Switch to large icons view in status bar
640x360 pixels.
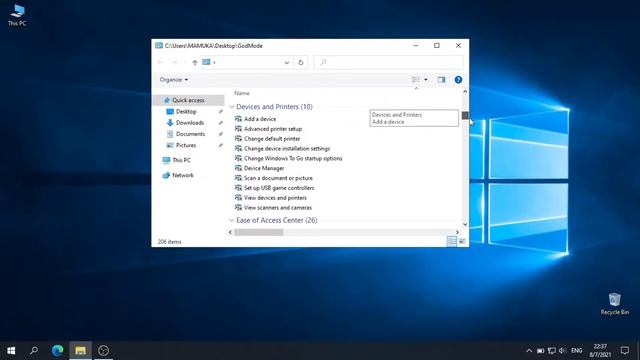(462, 241)
